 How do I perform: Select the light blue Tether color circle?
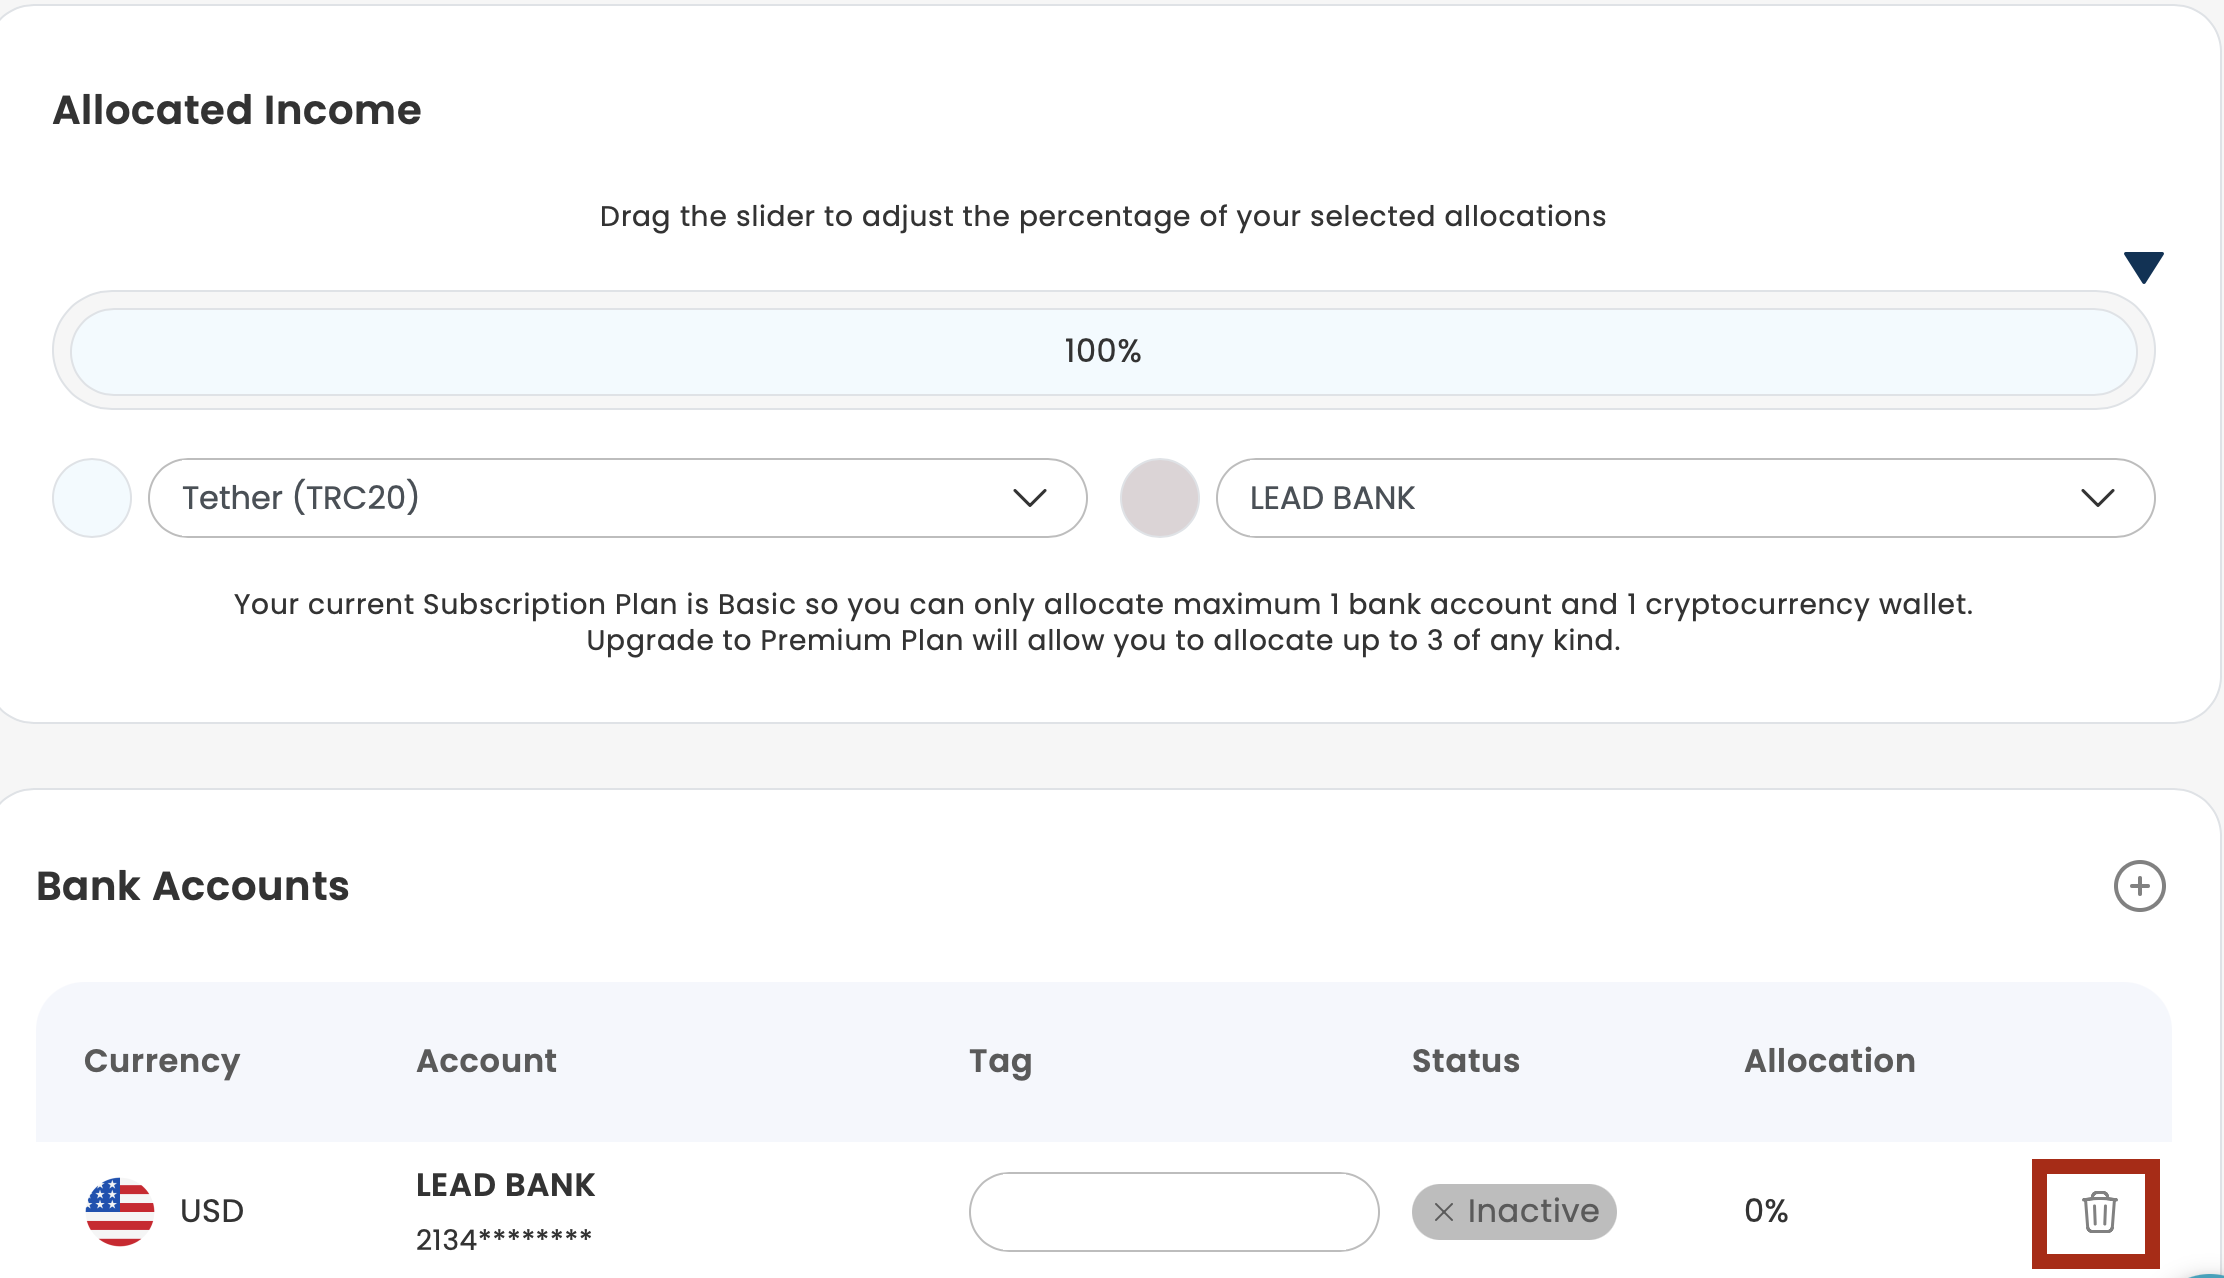[x=92, y=498]
